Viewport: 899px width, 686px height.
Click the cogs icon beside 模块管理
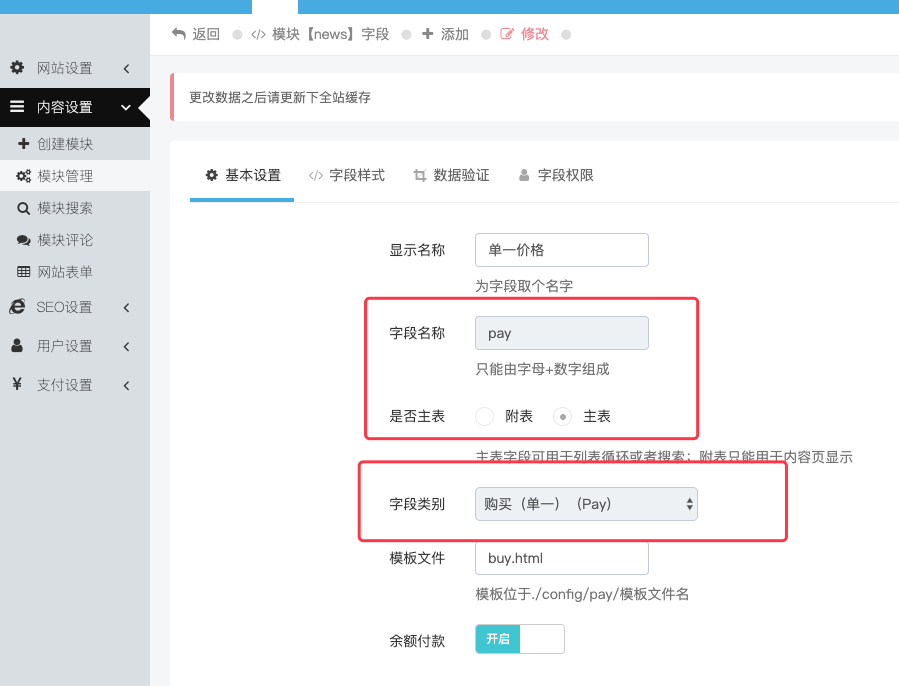point(24,176)
